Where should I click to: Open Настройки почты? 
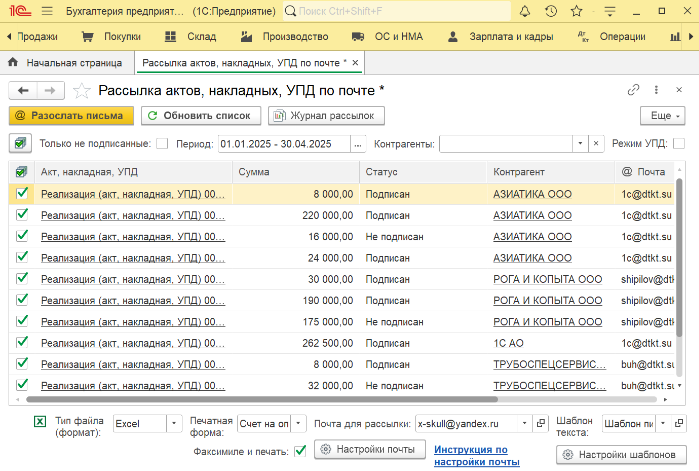(370, 449)
